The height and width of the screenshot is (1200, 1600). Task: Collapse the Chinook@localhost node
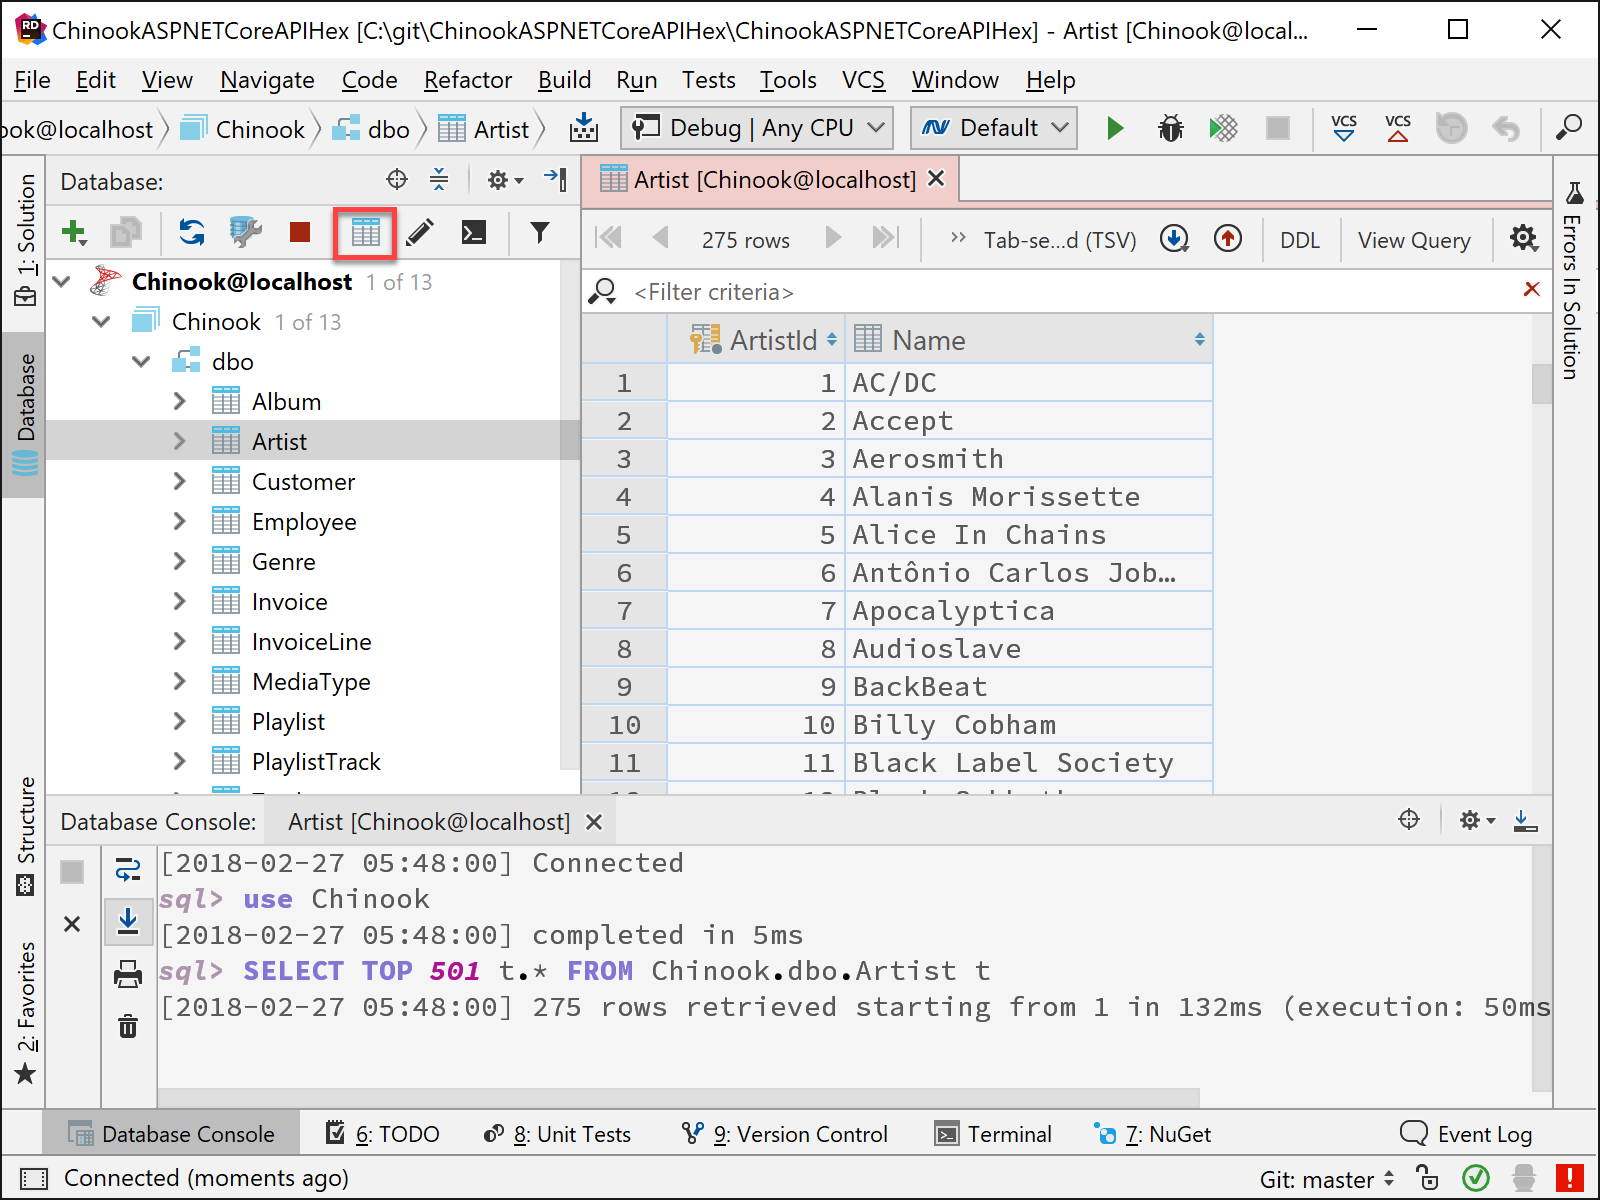(x=62, y=282)
